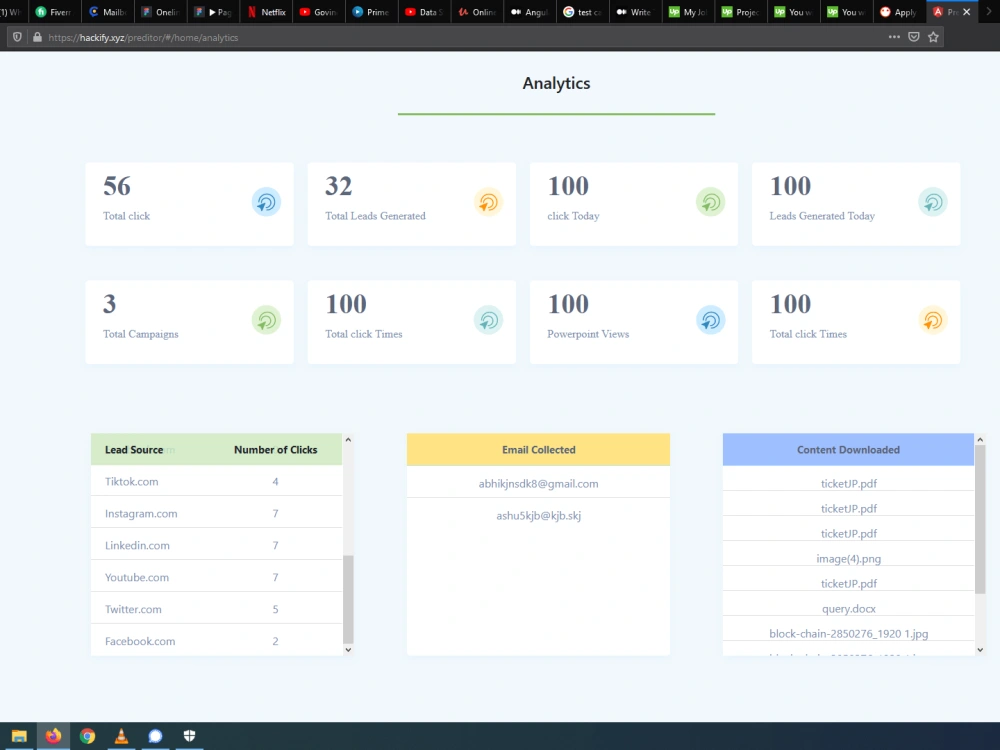Click the padlock site security icon

click(x=38, y=37)
